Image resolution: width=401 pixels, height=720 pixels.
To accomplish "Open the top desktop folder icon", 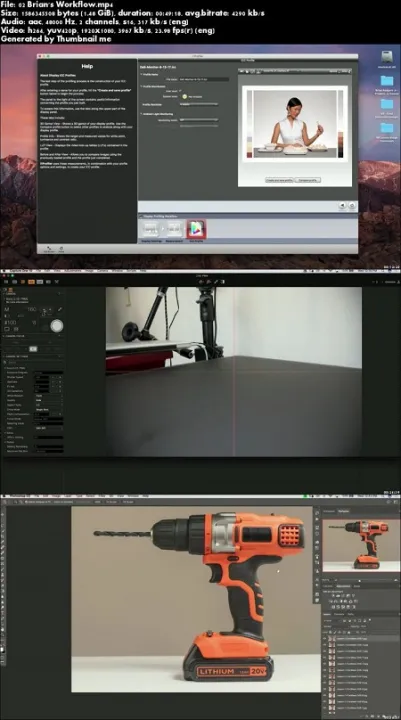I will pyautogui.click(x=387, y=81).
